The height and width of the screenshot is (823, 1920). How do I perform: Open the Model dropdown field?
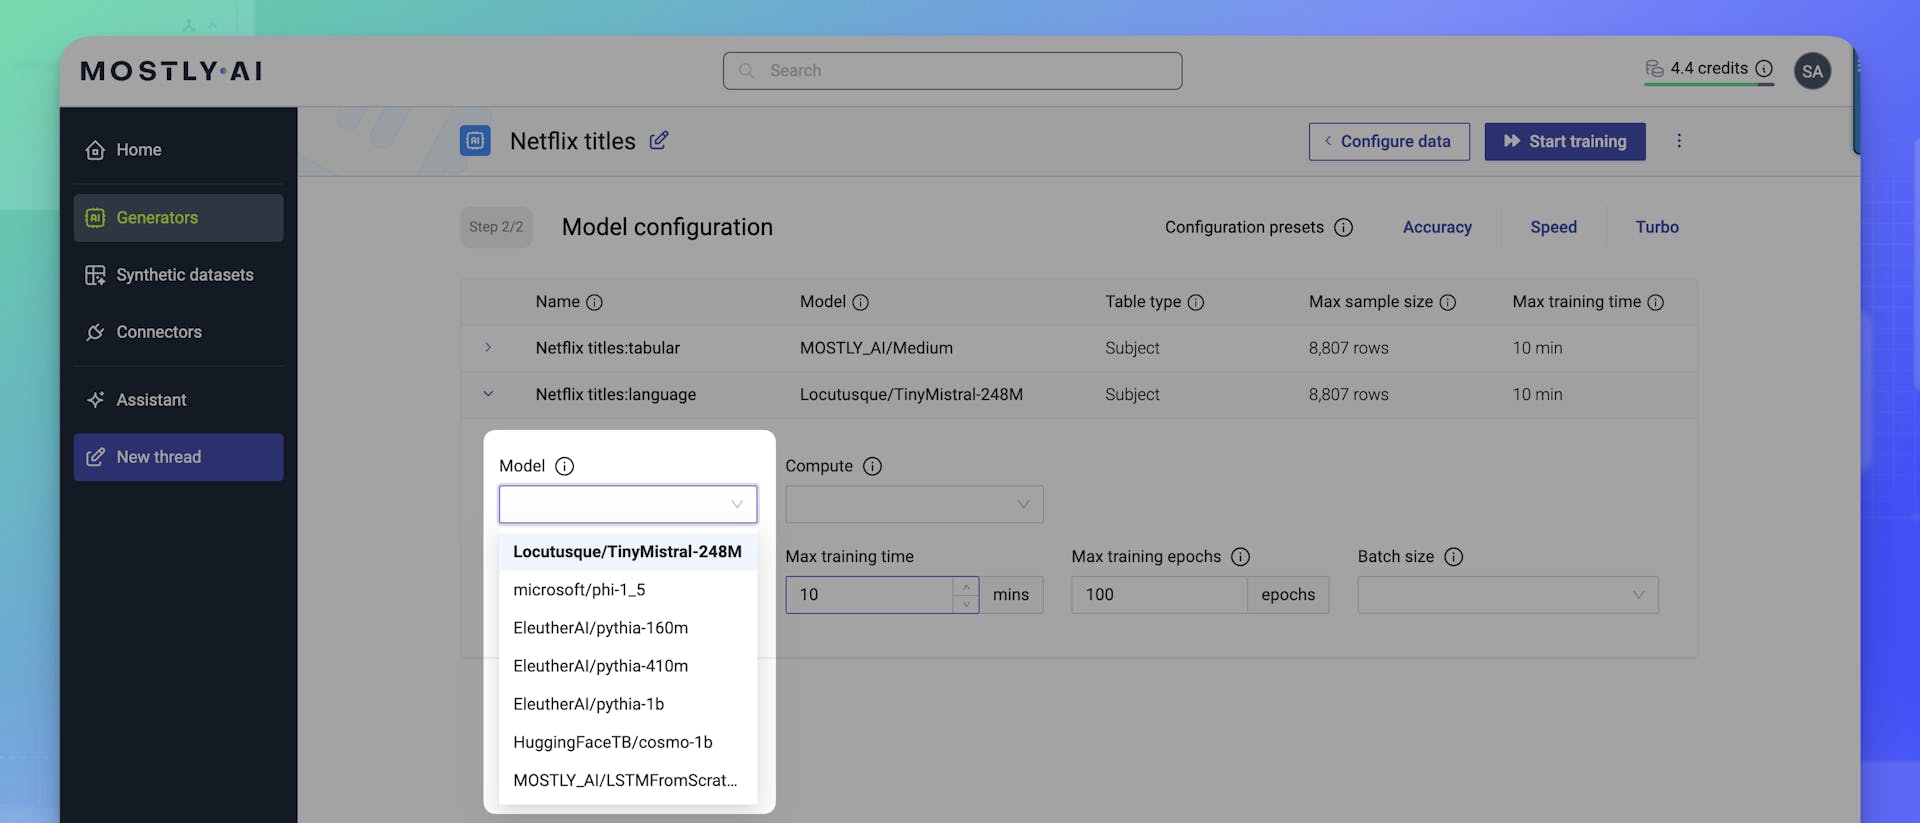[x=628, y=504]
